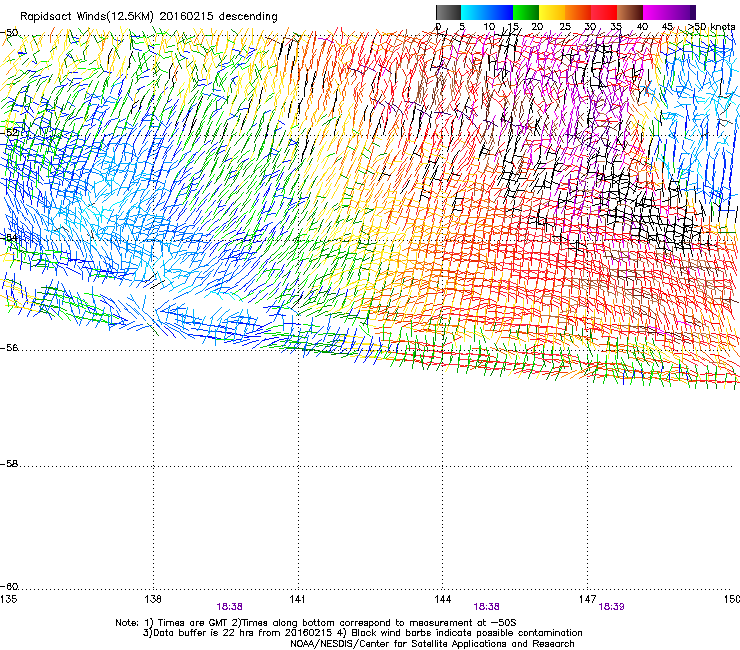Select the yellow 20-25 knots legend segment

tap(552, 12)
